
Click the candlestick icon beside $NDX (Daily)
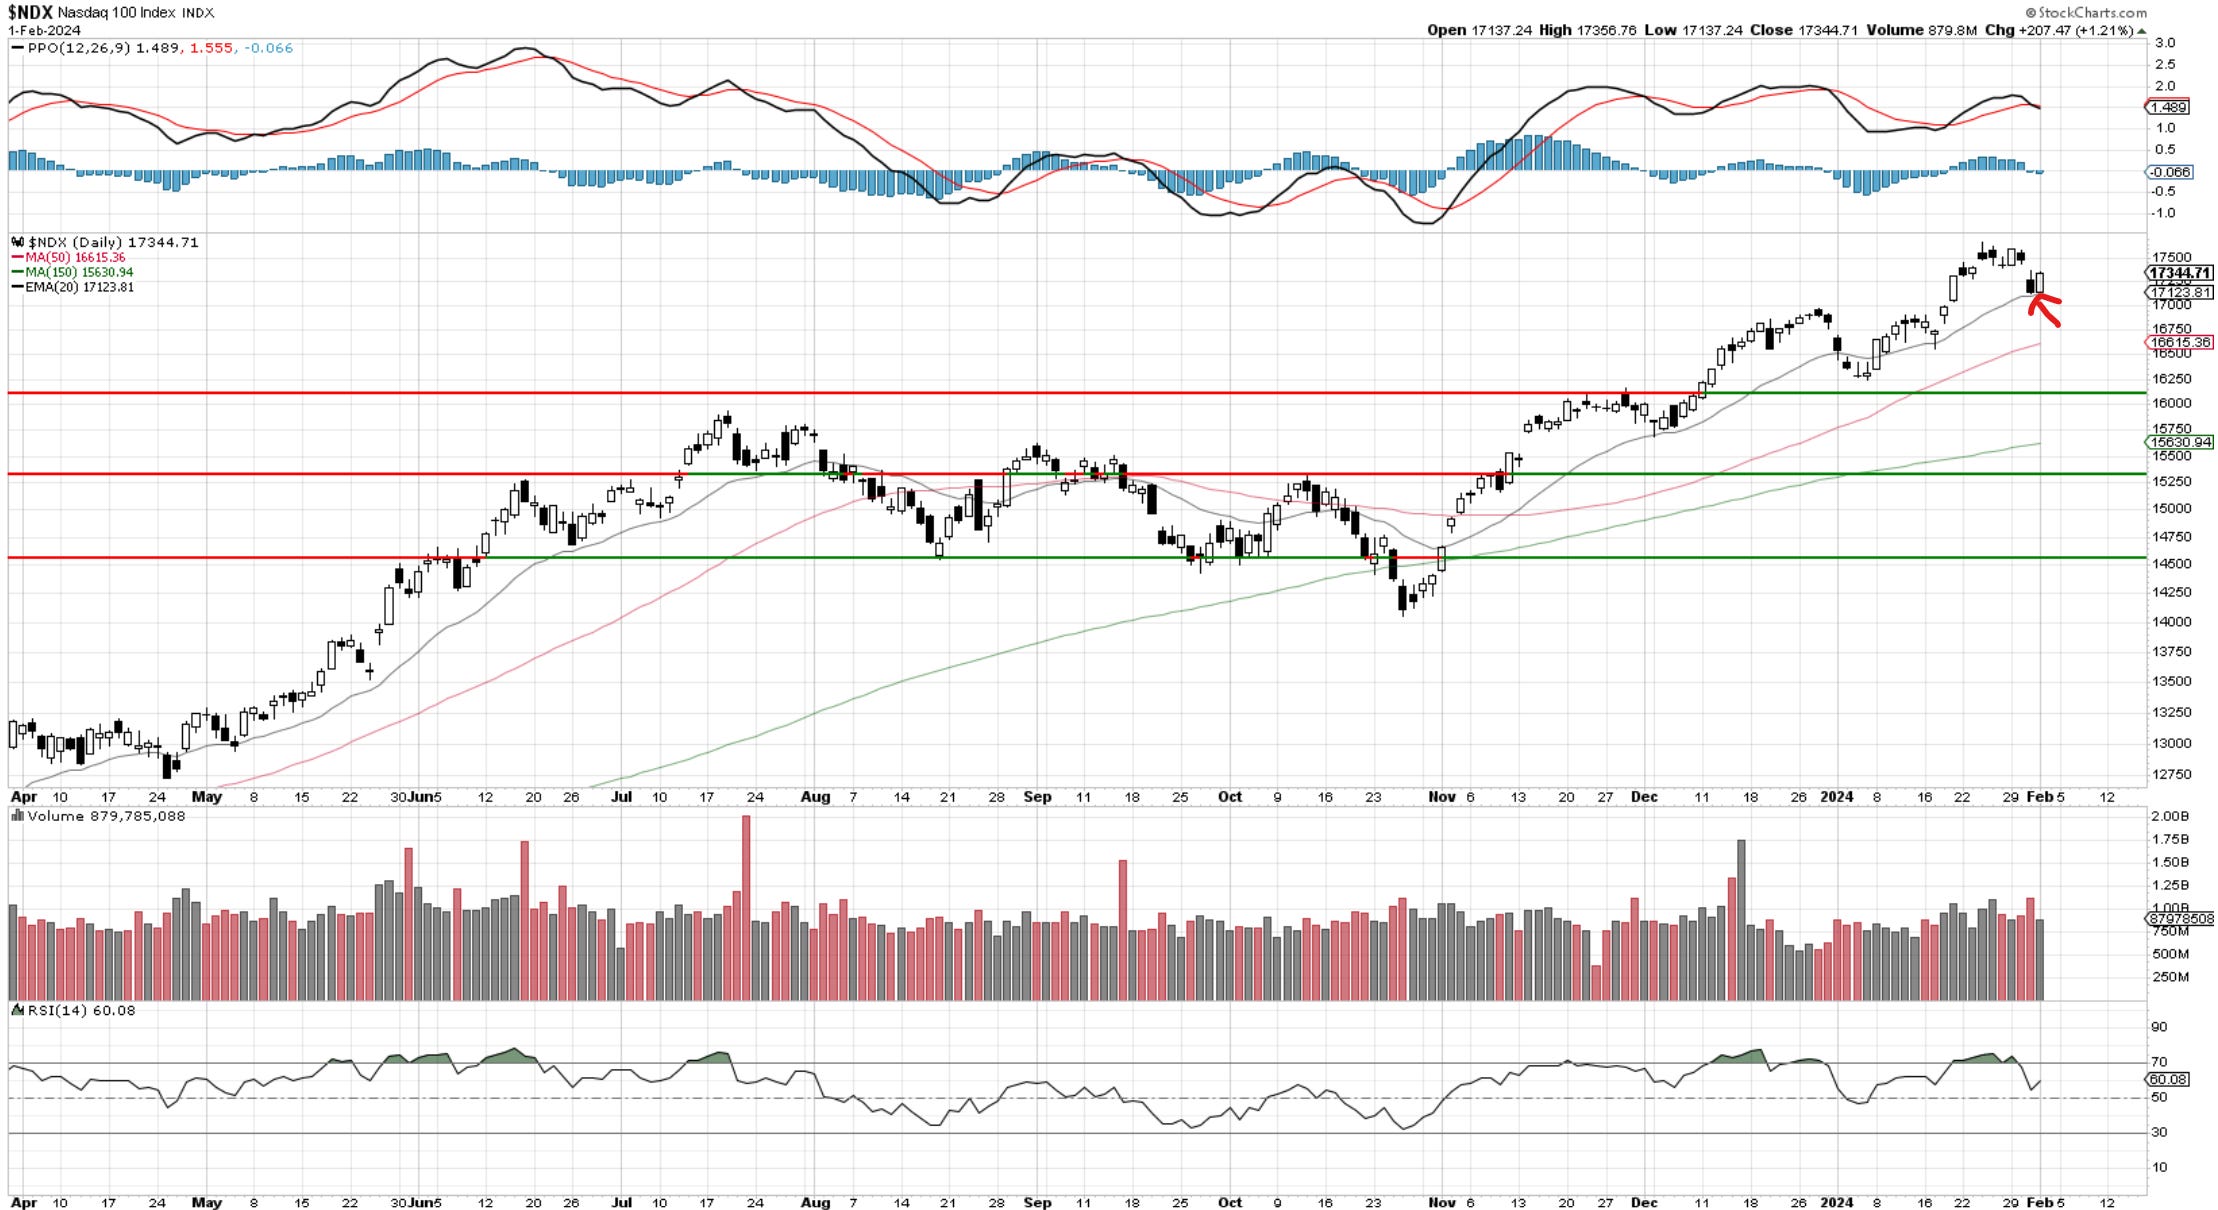click(x=18, y=242)
